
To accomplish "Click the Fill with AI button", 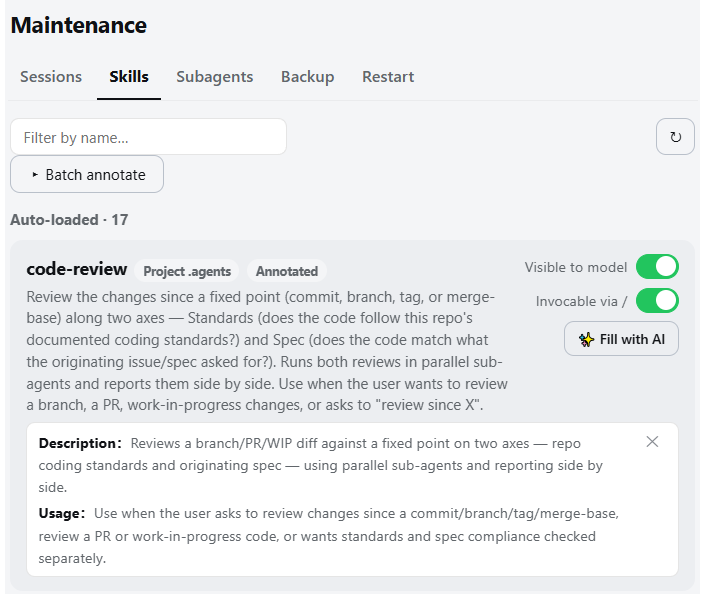I will point(621,339).
